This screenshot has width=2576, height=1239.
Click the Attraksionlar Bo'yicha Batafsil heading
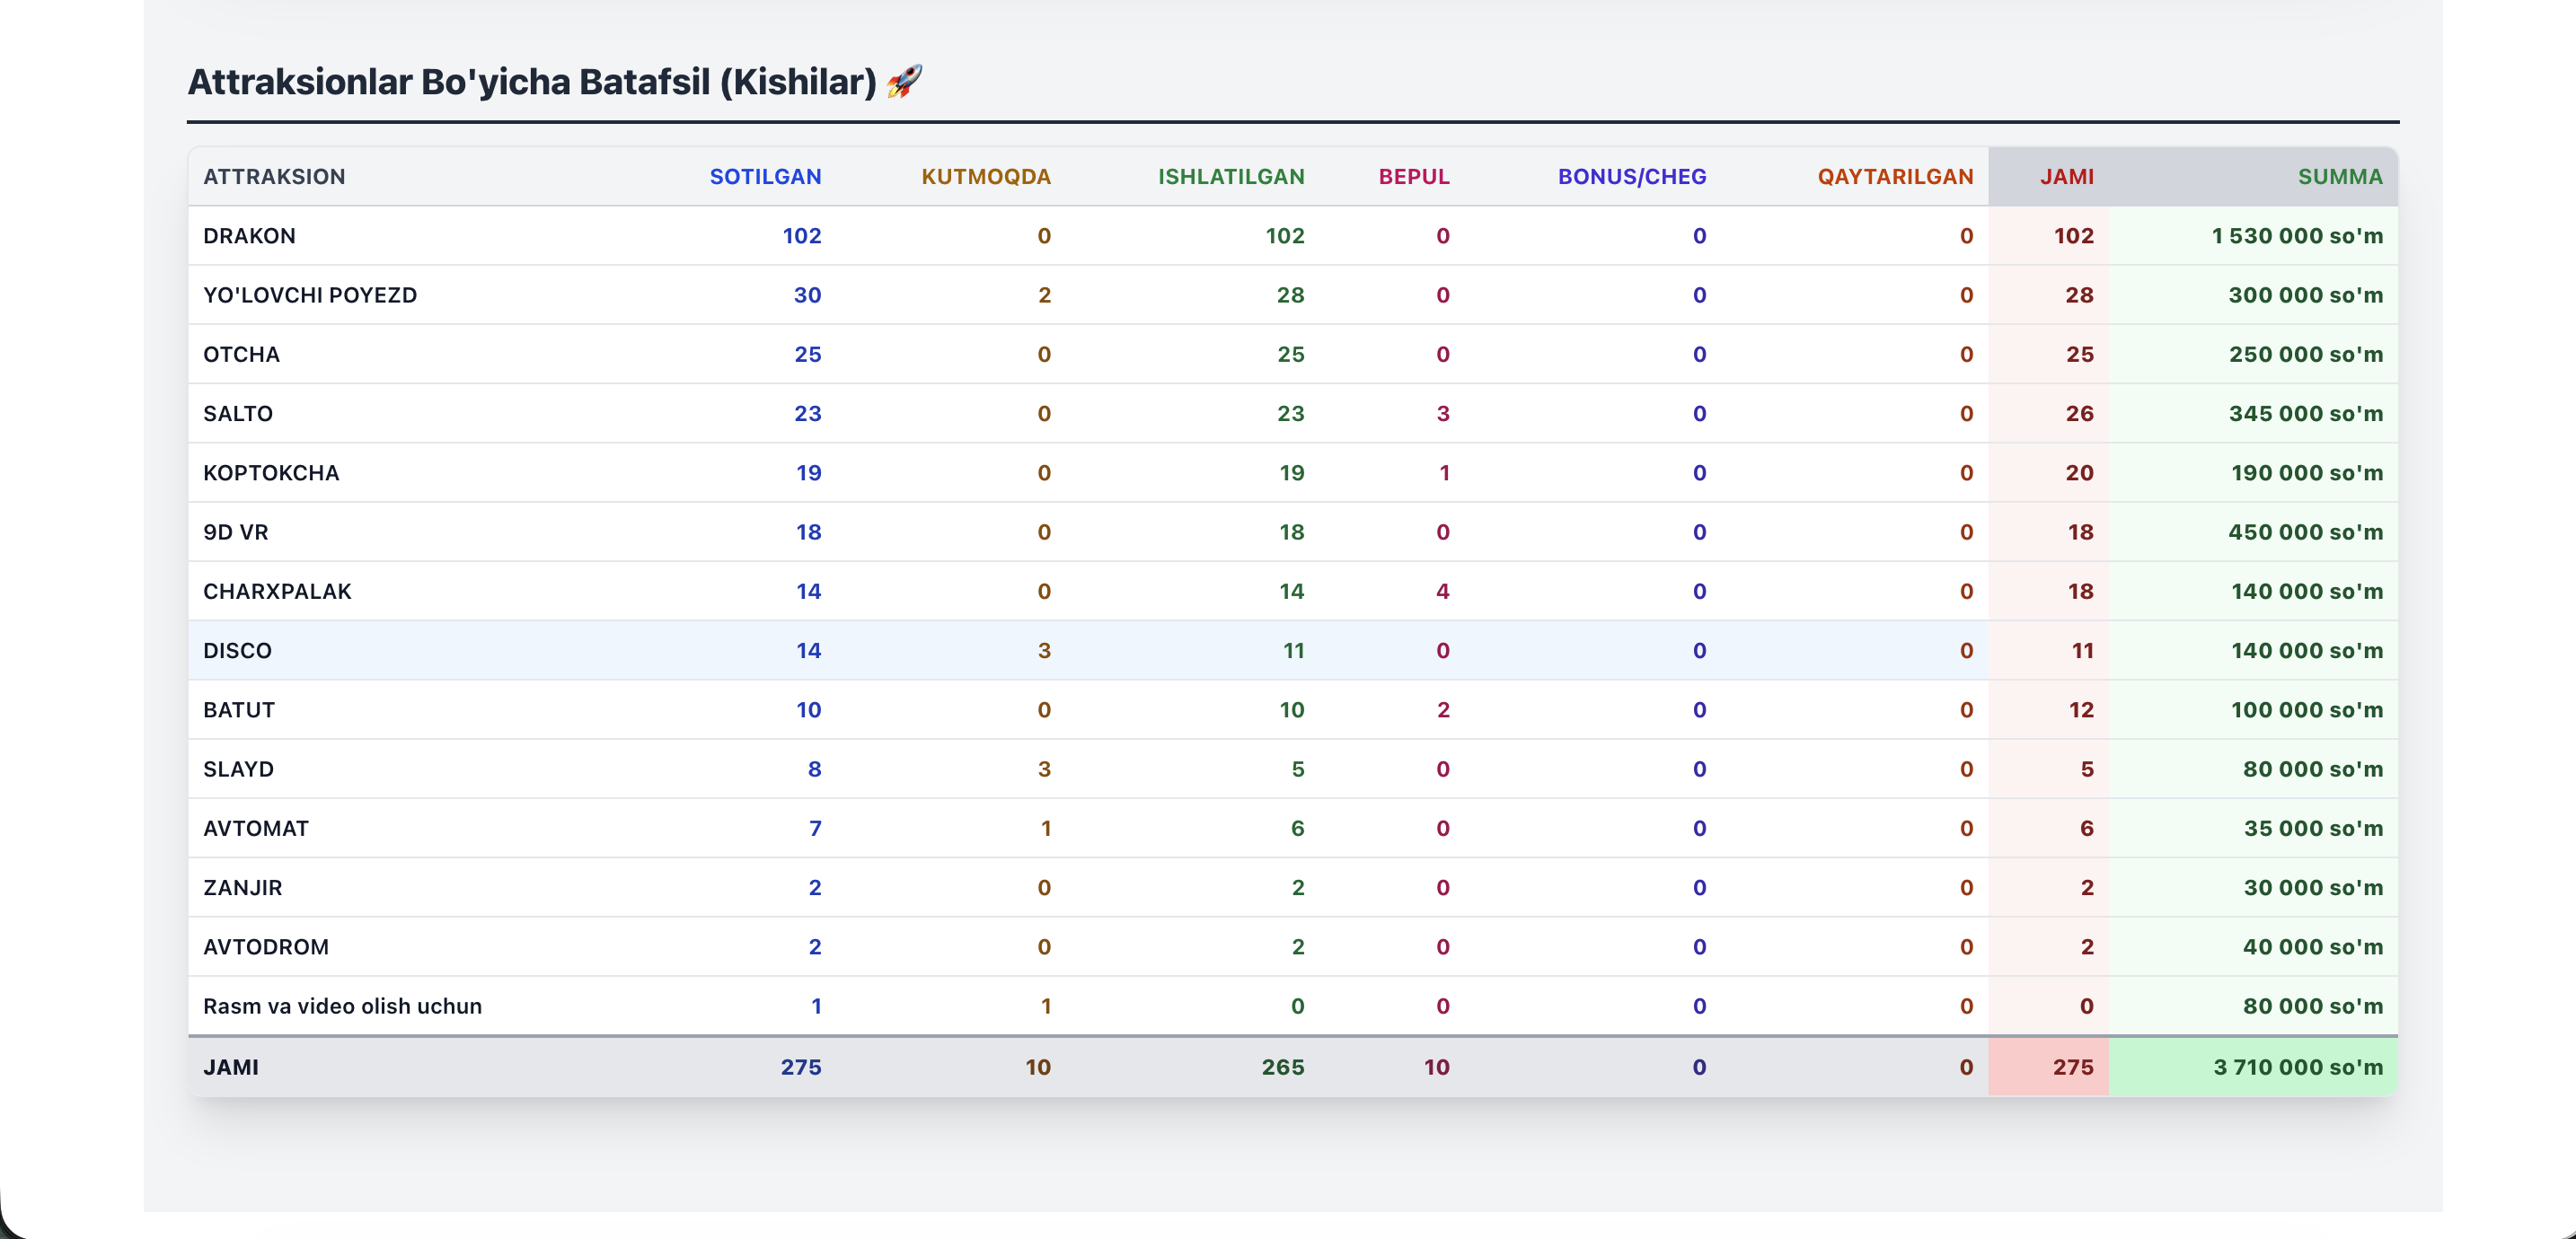pyautogui.click(x=532, y=82)
